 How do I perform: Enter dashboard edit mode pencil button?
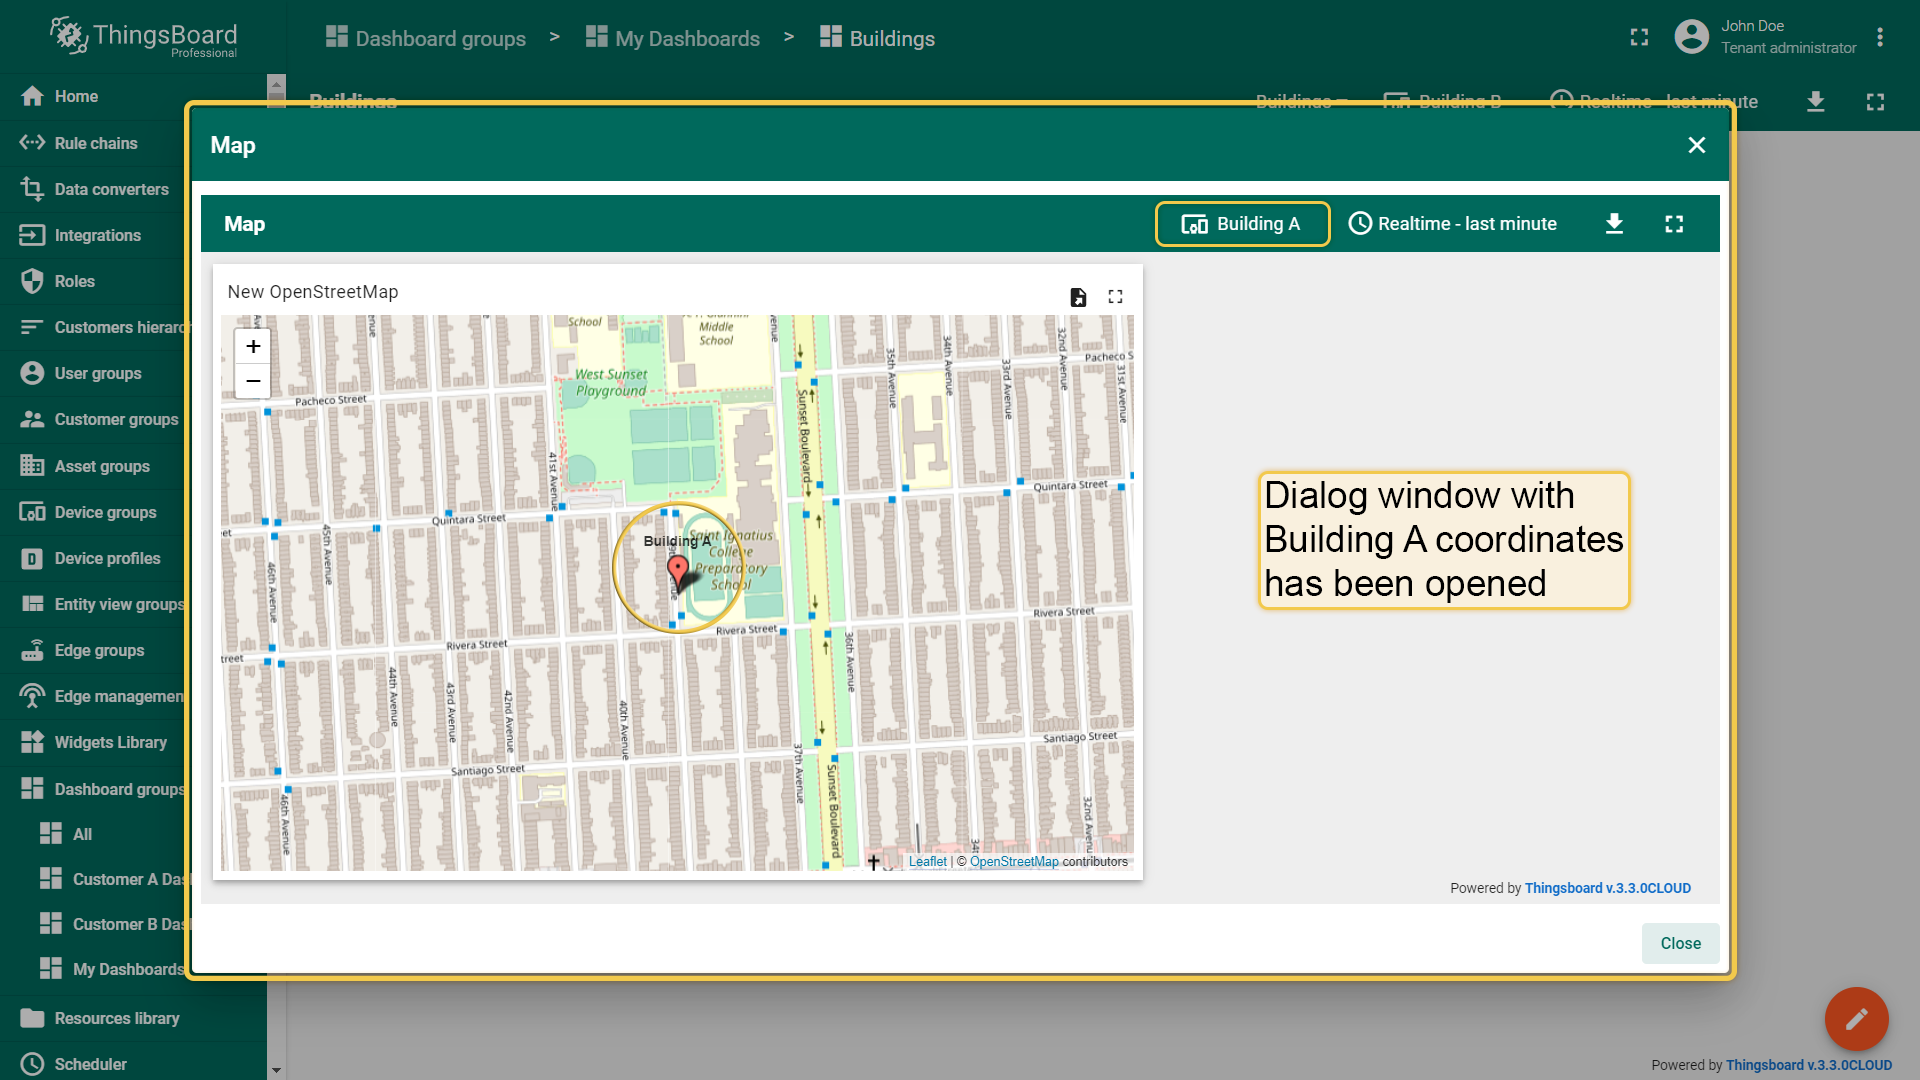[x=1856, y=1019]
